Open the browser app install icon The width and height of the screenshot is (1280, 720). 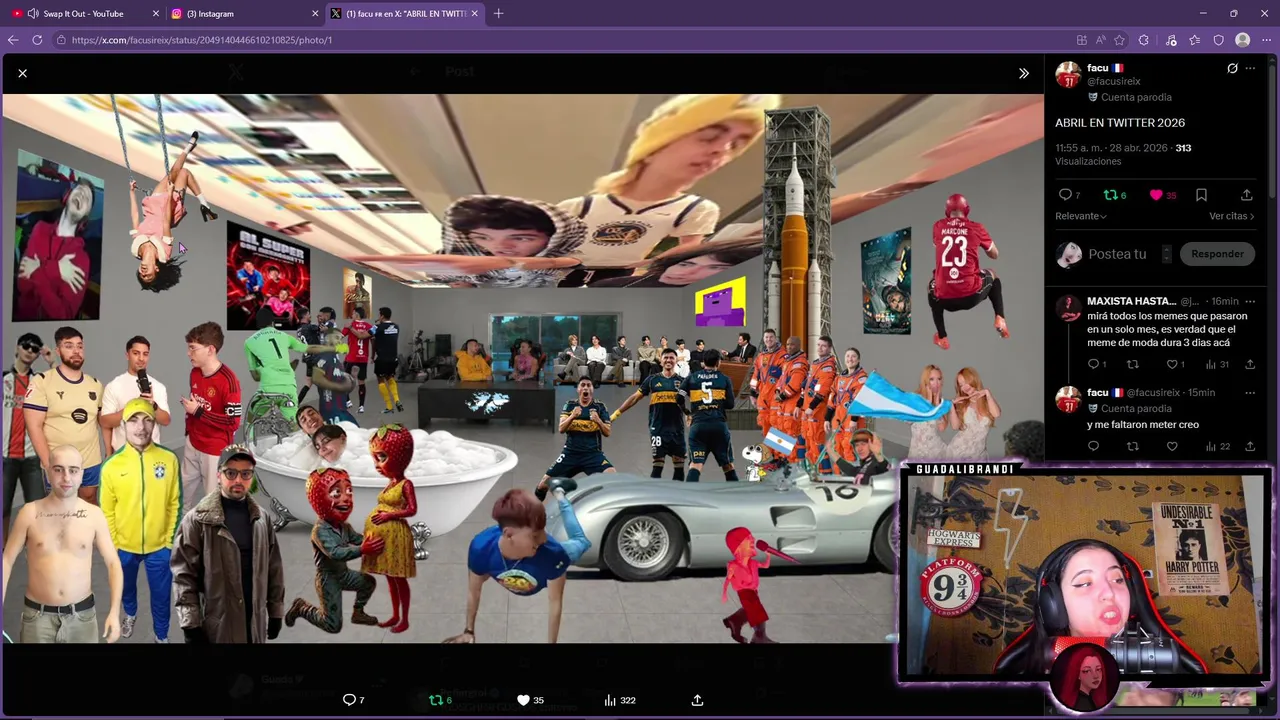click(1082, 40)
